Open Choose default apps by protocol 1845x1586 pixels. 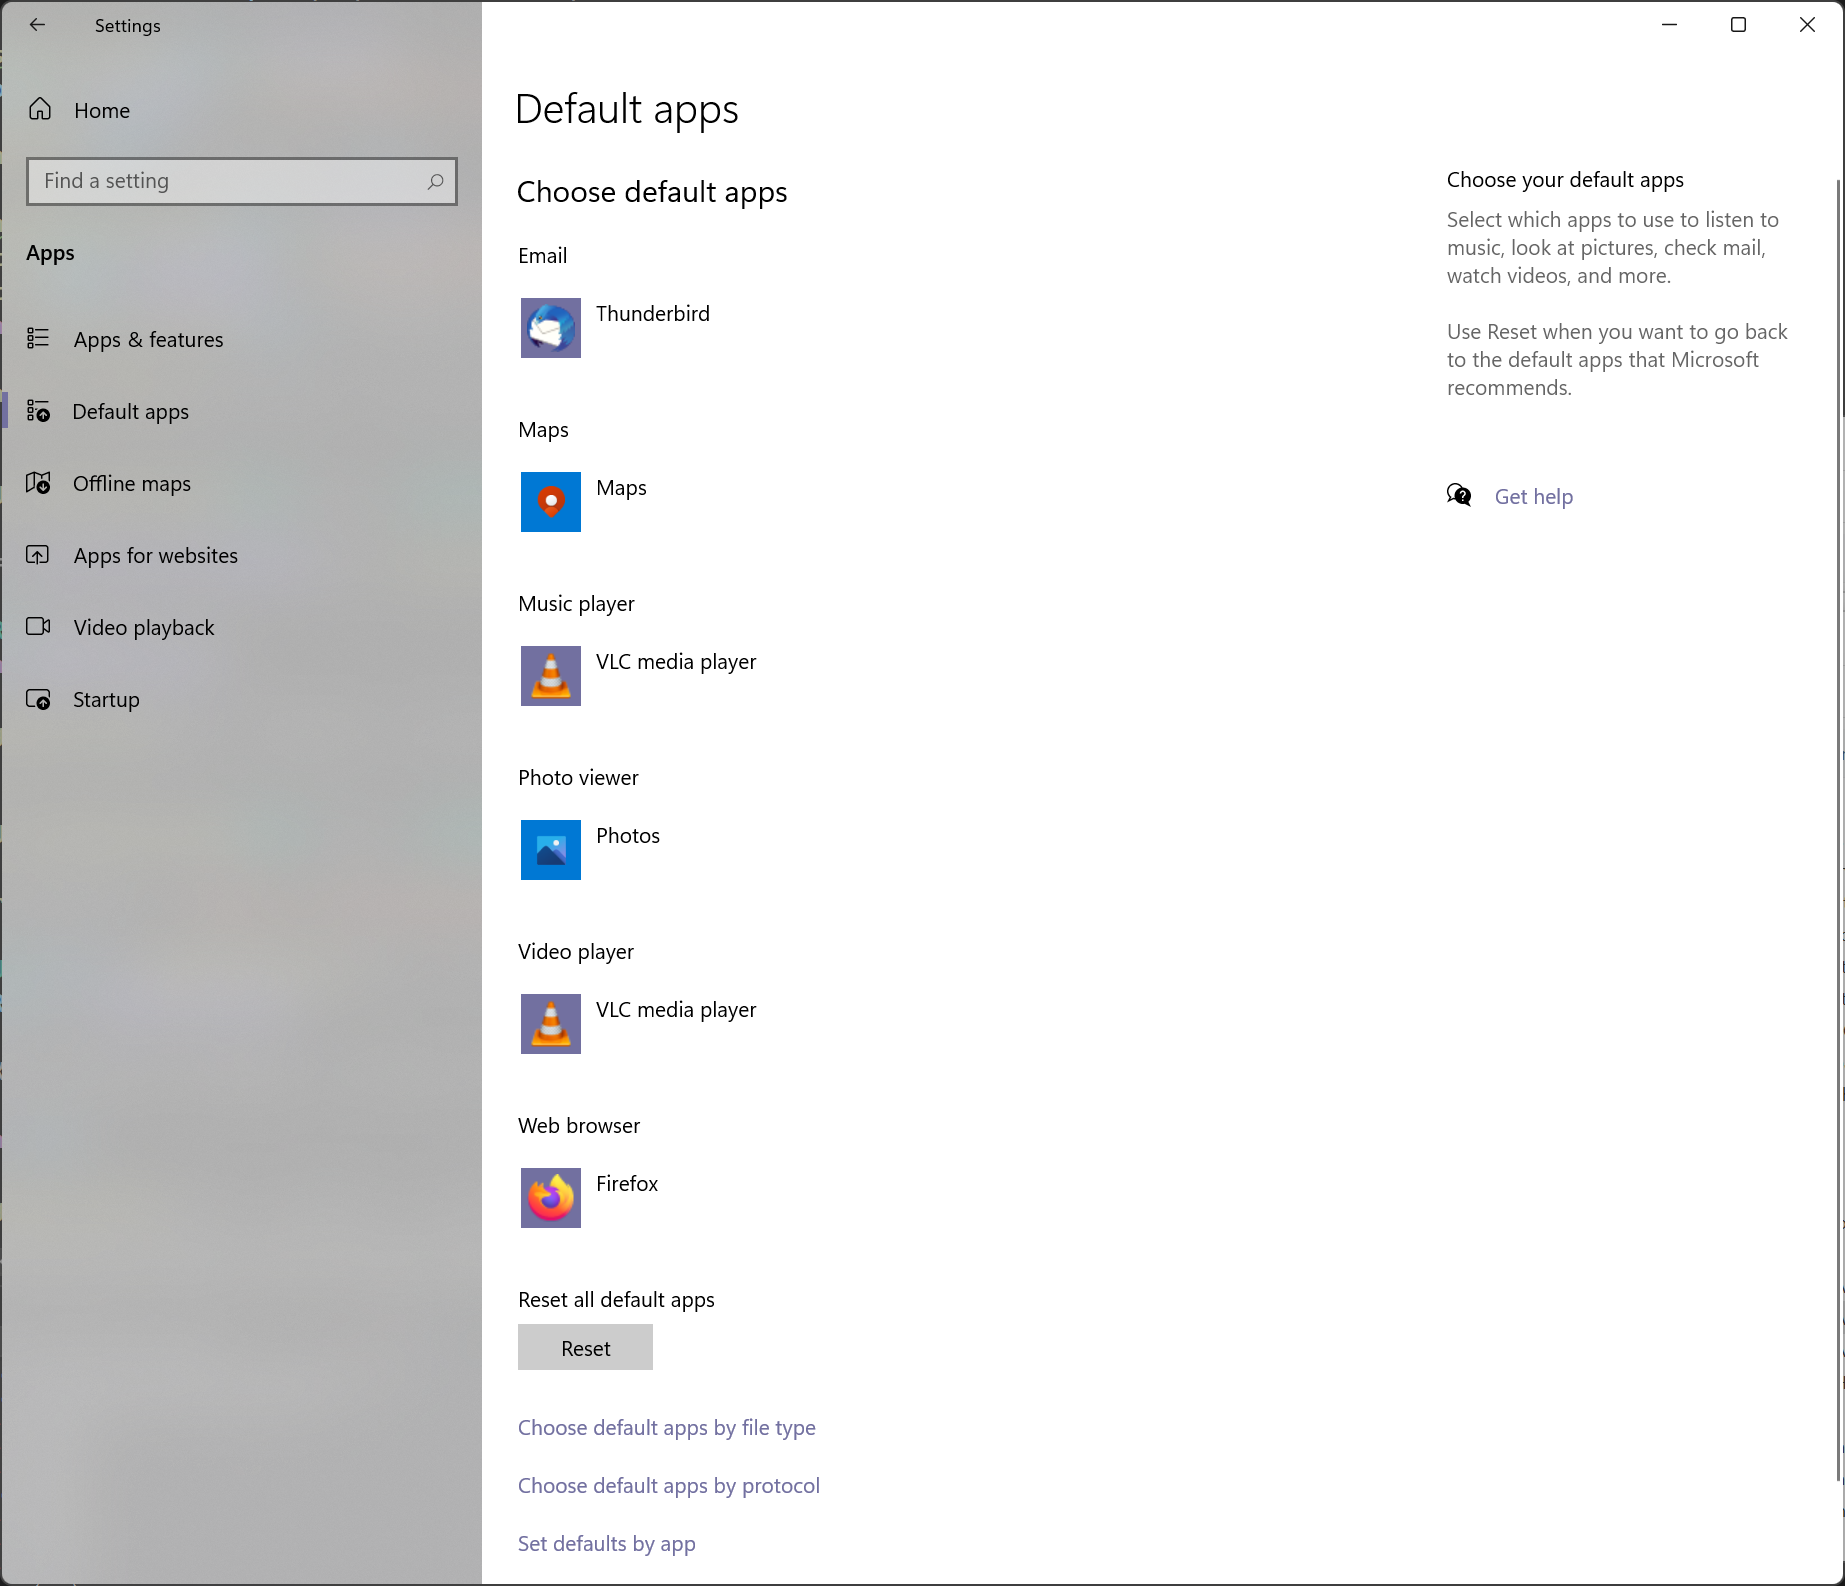(668, 1485)
